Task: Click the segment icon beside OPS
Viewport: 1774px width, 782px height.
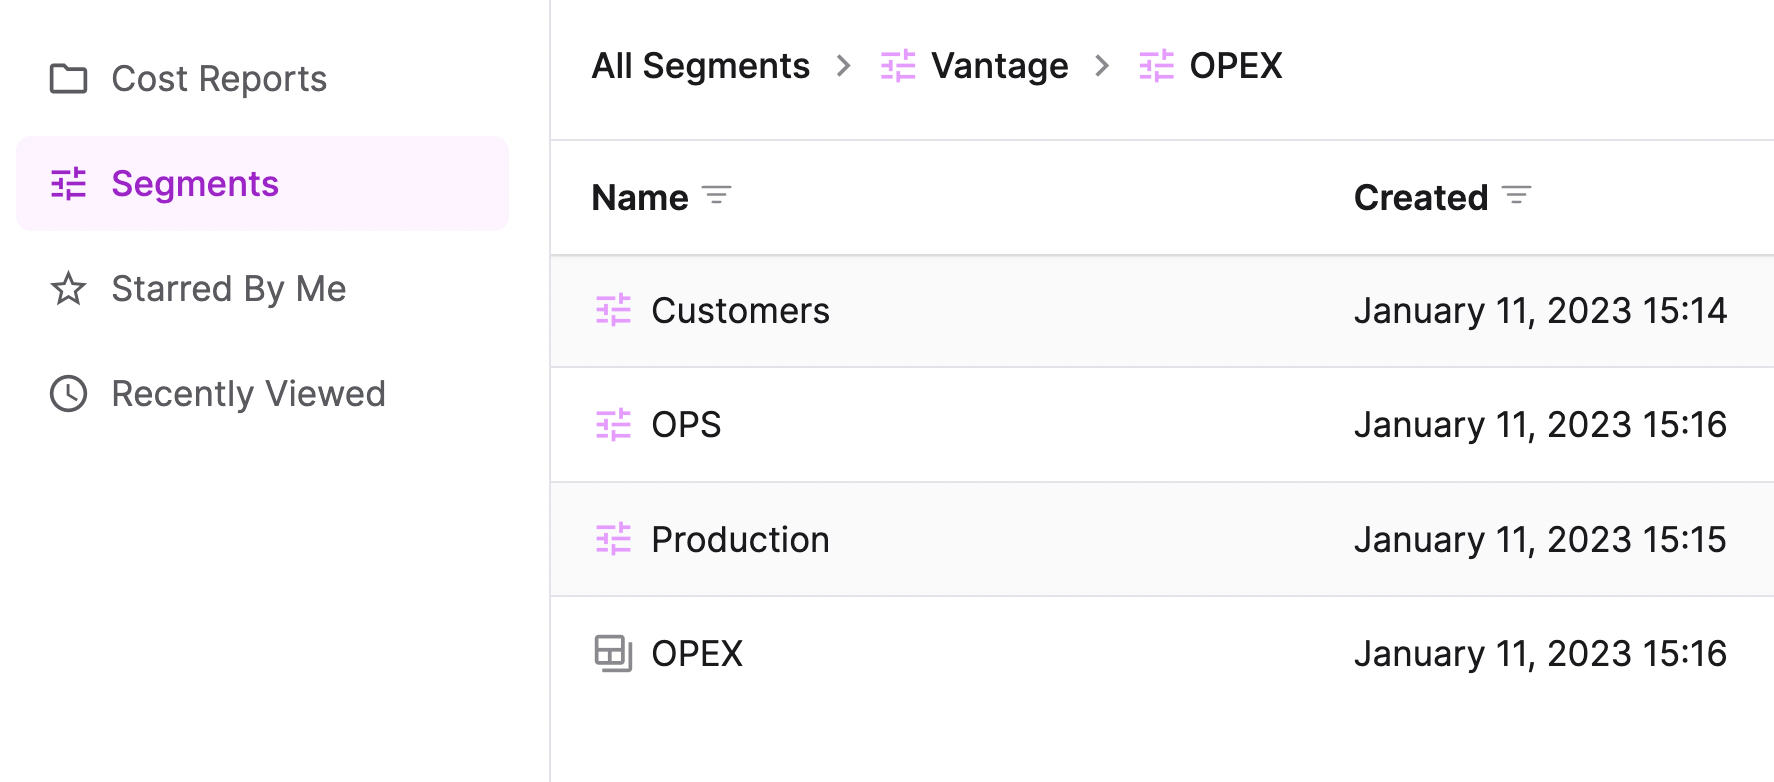Action: coord(613,425)
